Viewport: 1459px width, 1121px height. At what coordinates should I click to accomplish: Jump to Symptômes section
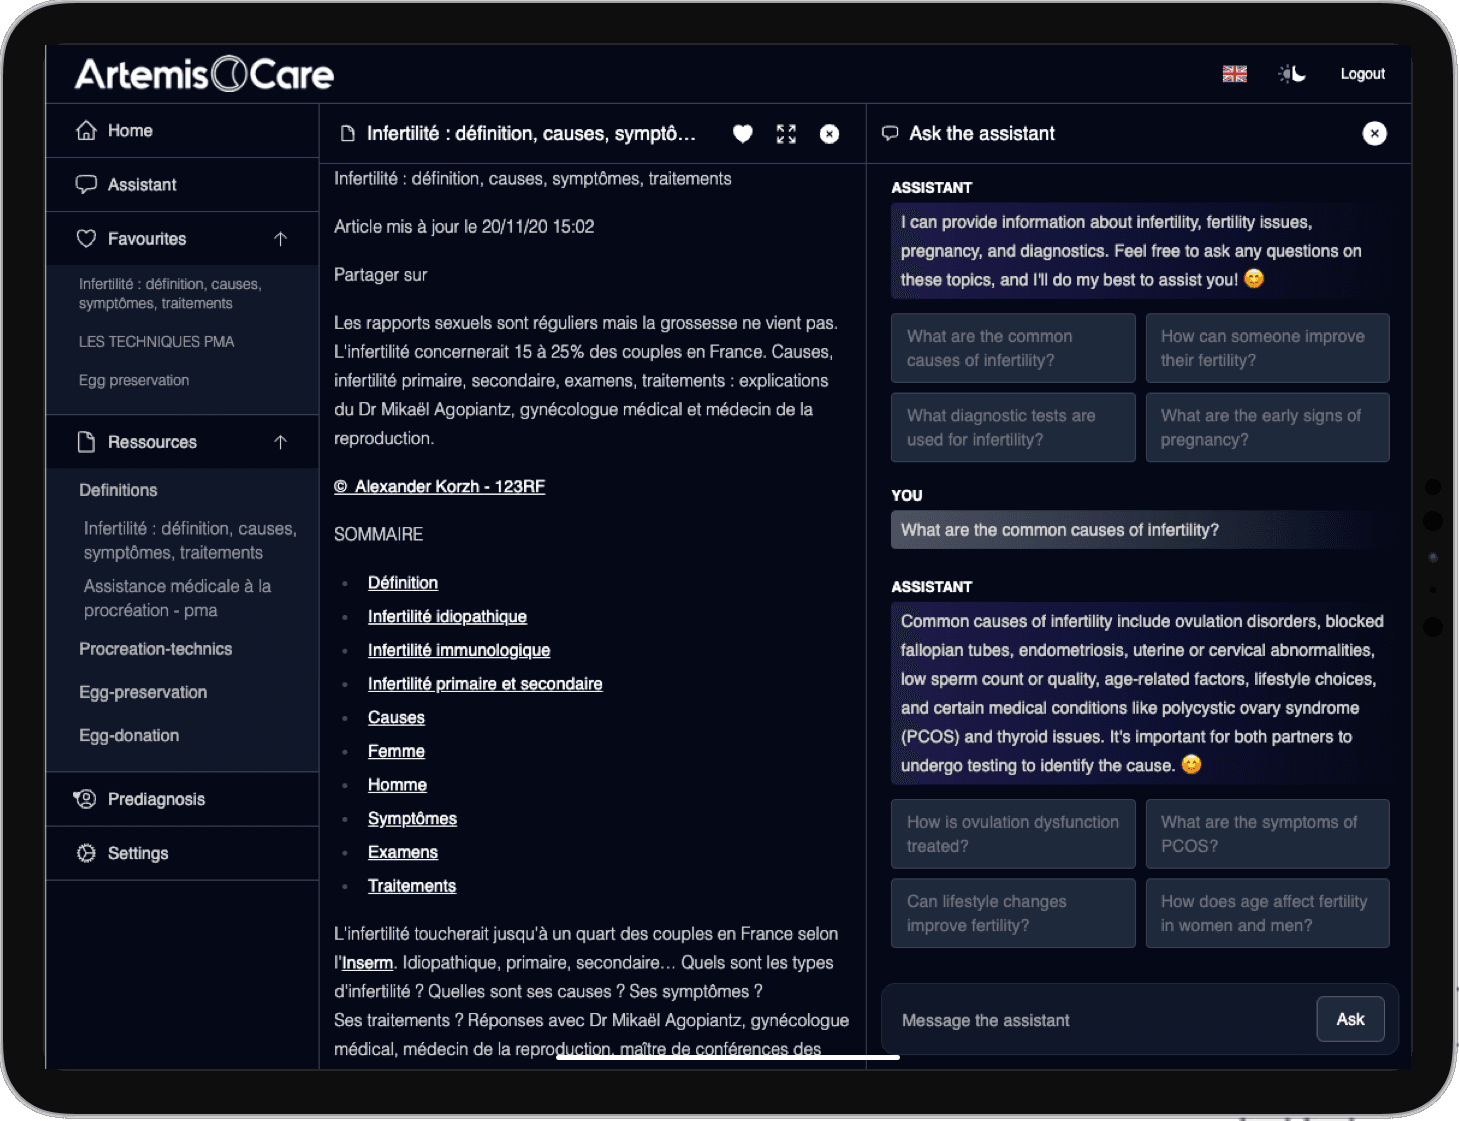click(x=412, y=819)
